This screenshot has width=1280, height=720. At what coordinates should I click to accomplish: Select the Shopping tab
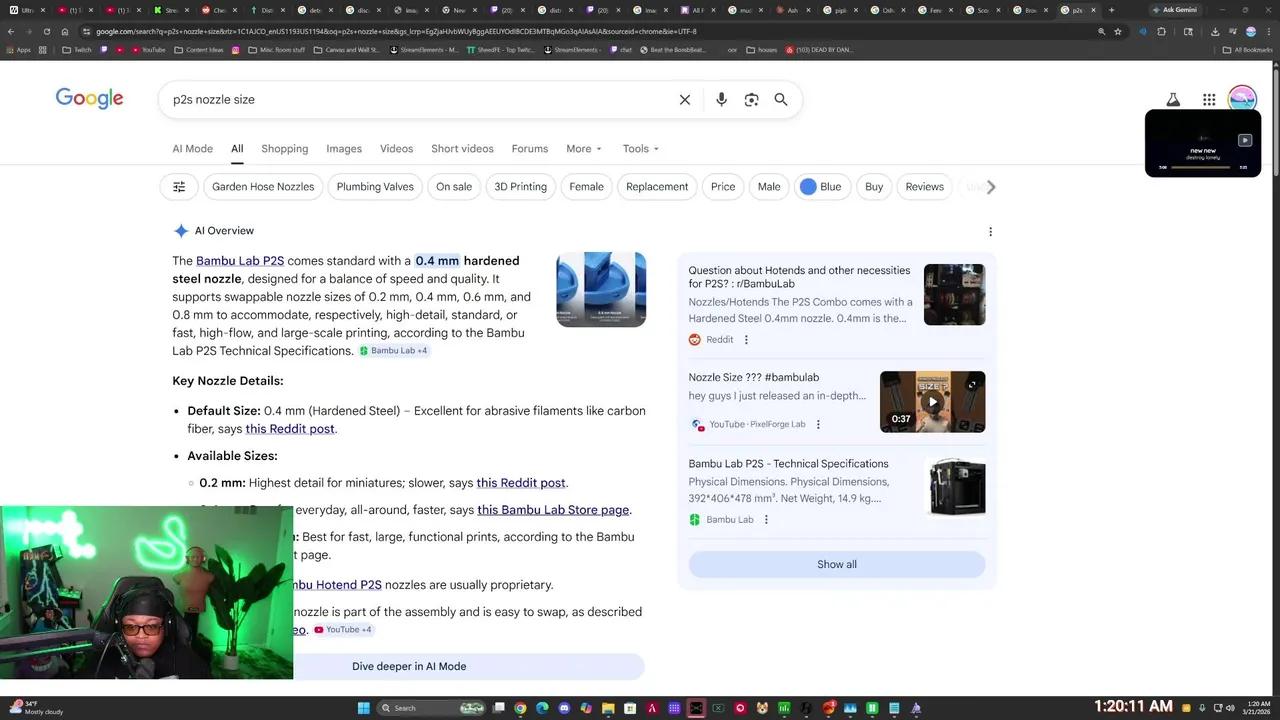point(285,149)
